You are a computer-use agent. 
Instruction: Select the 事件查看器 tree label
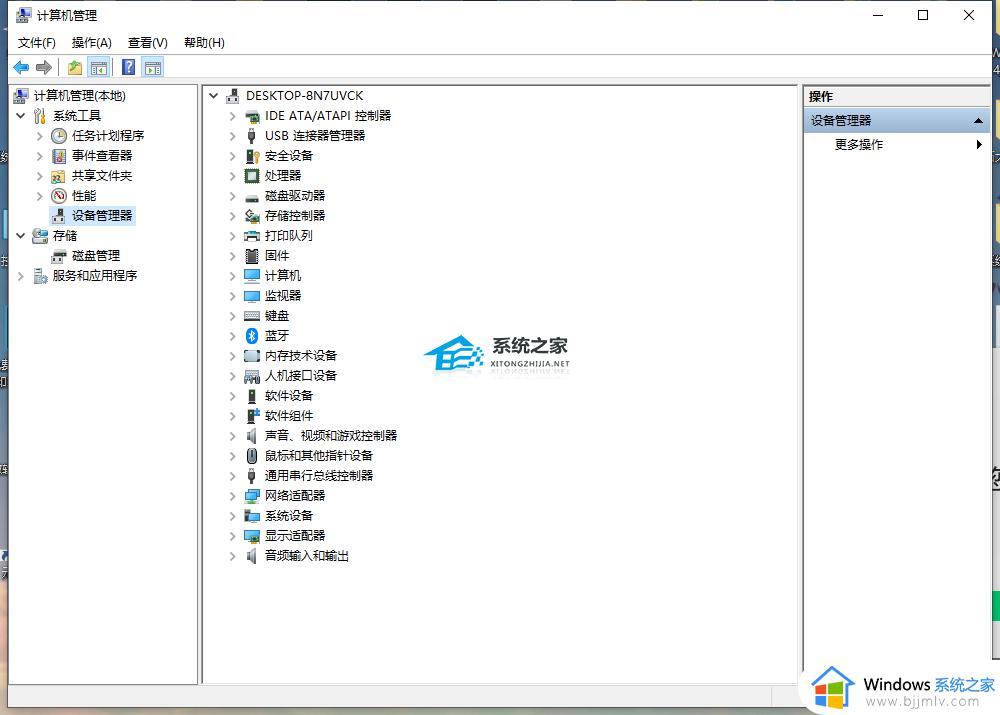[x=102, y=156]
